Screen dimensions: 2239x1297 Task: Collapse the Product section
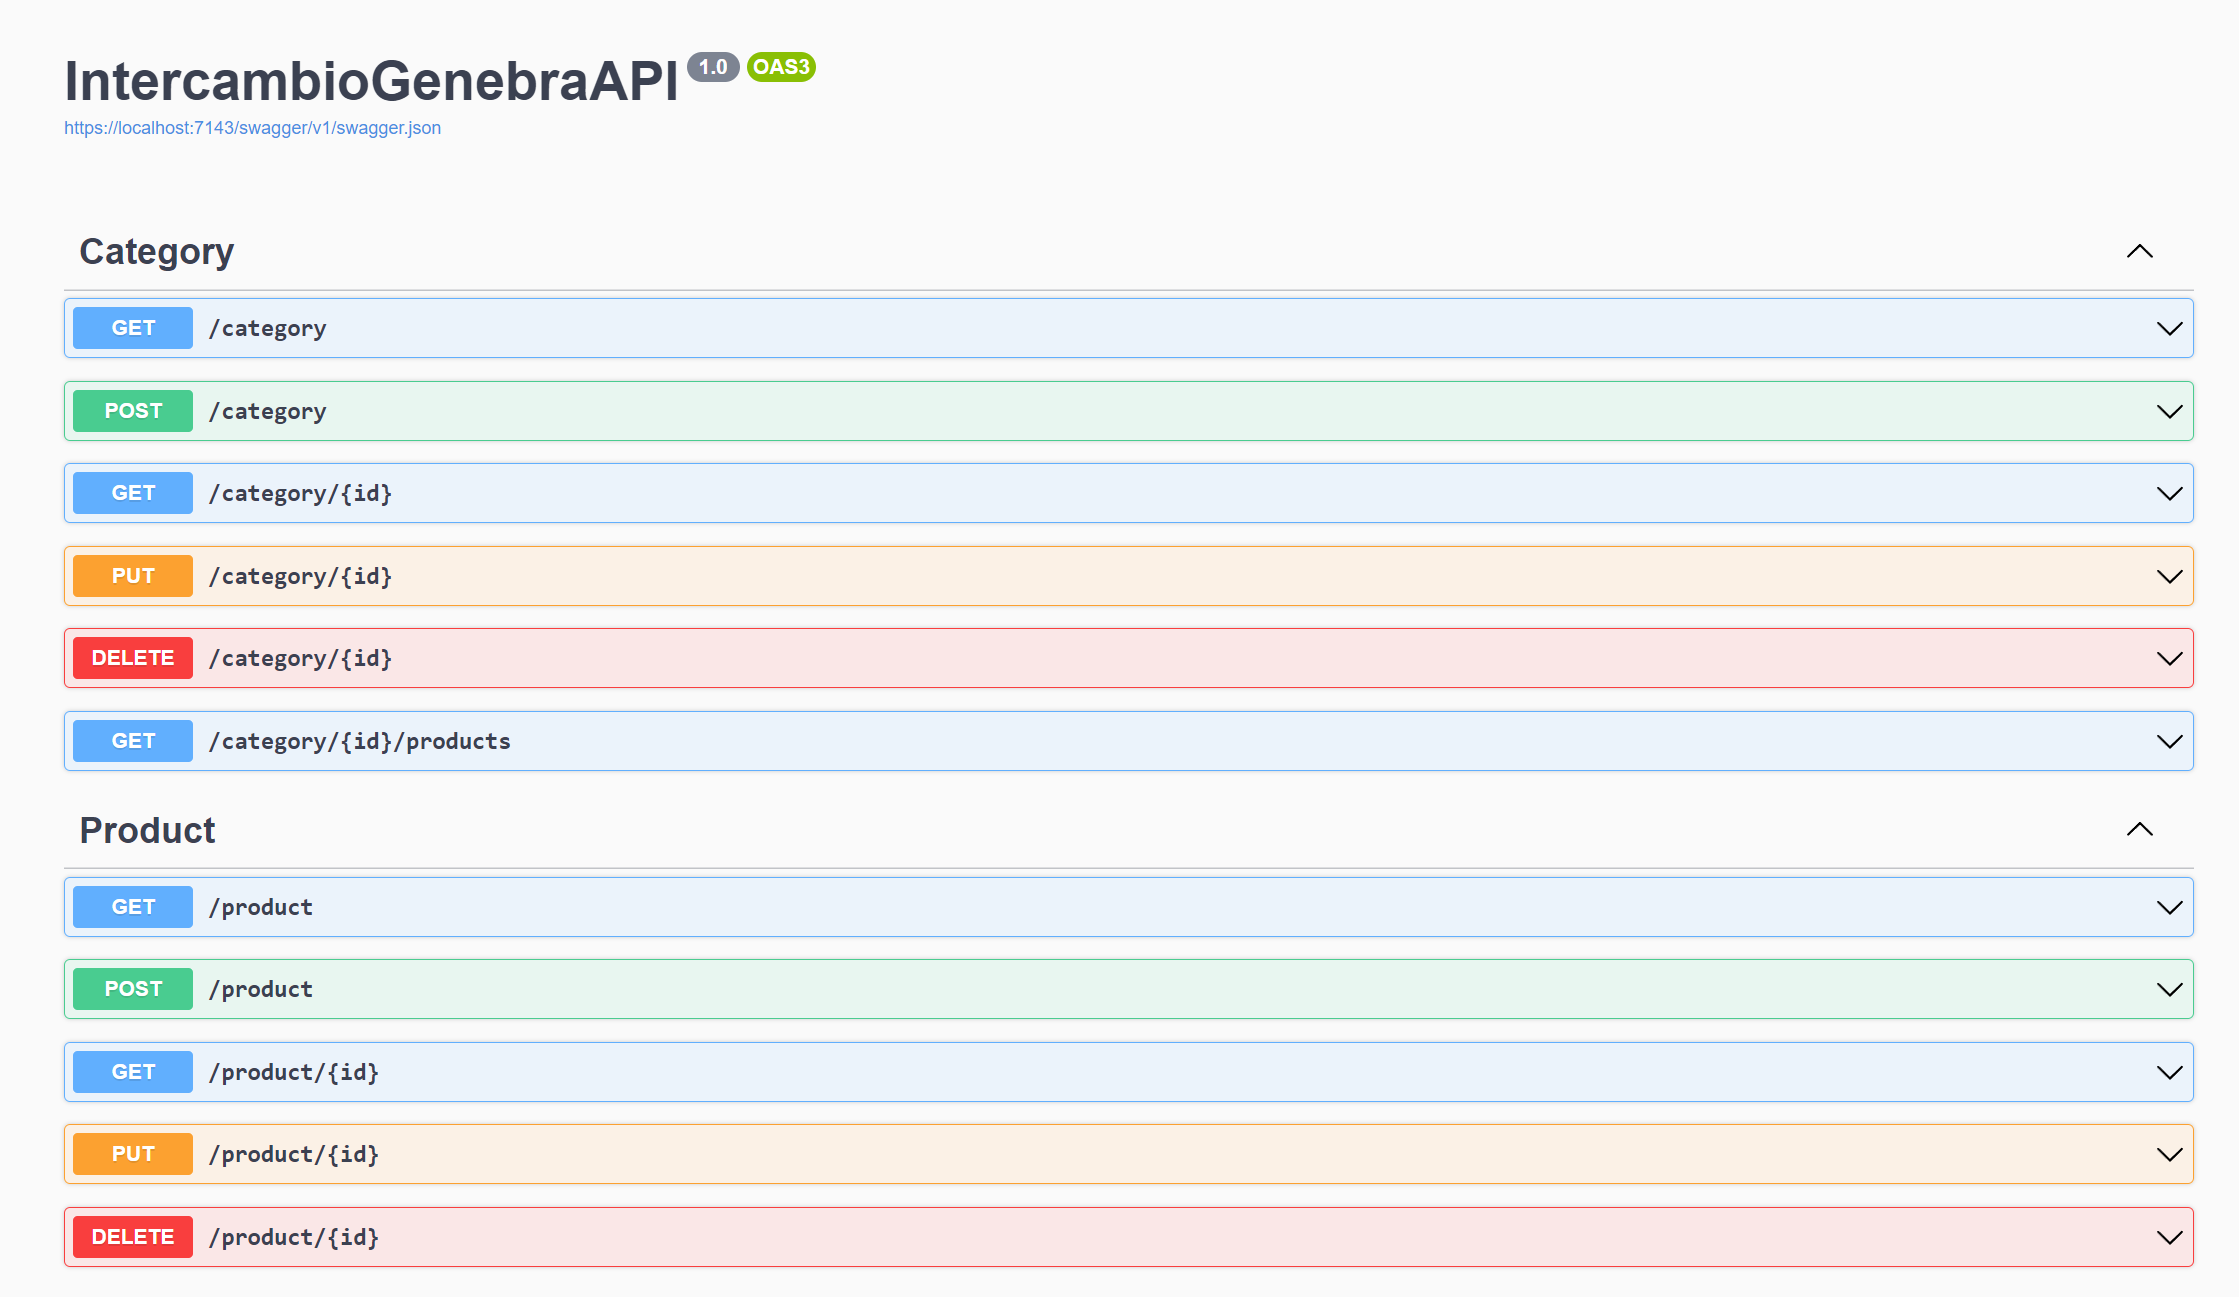tap(2140, 829)
